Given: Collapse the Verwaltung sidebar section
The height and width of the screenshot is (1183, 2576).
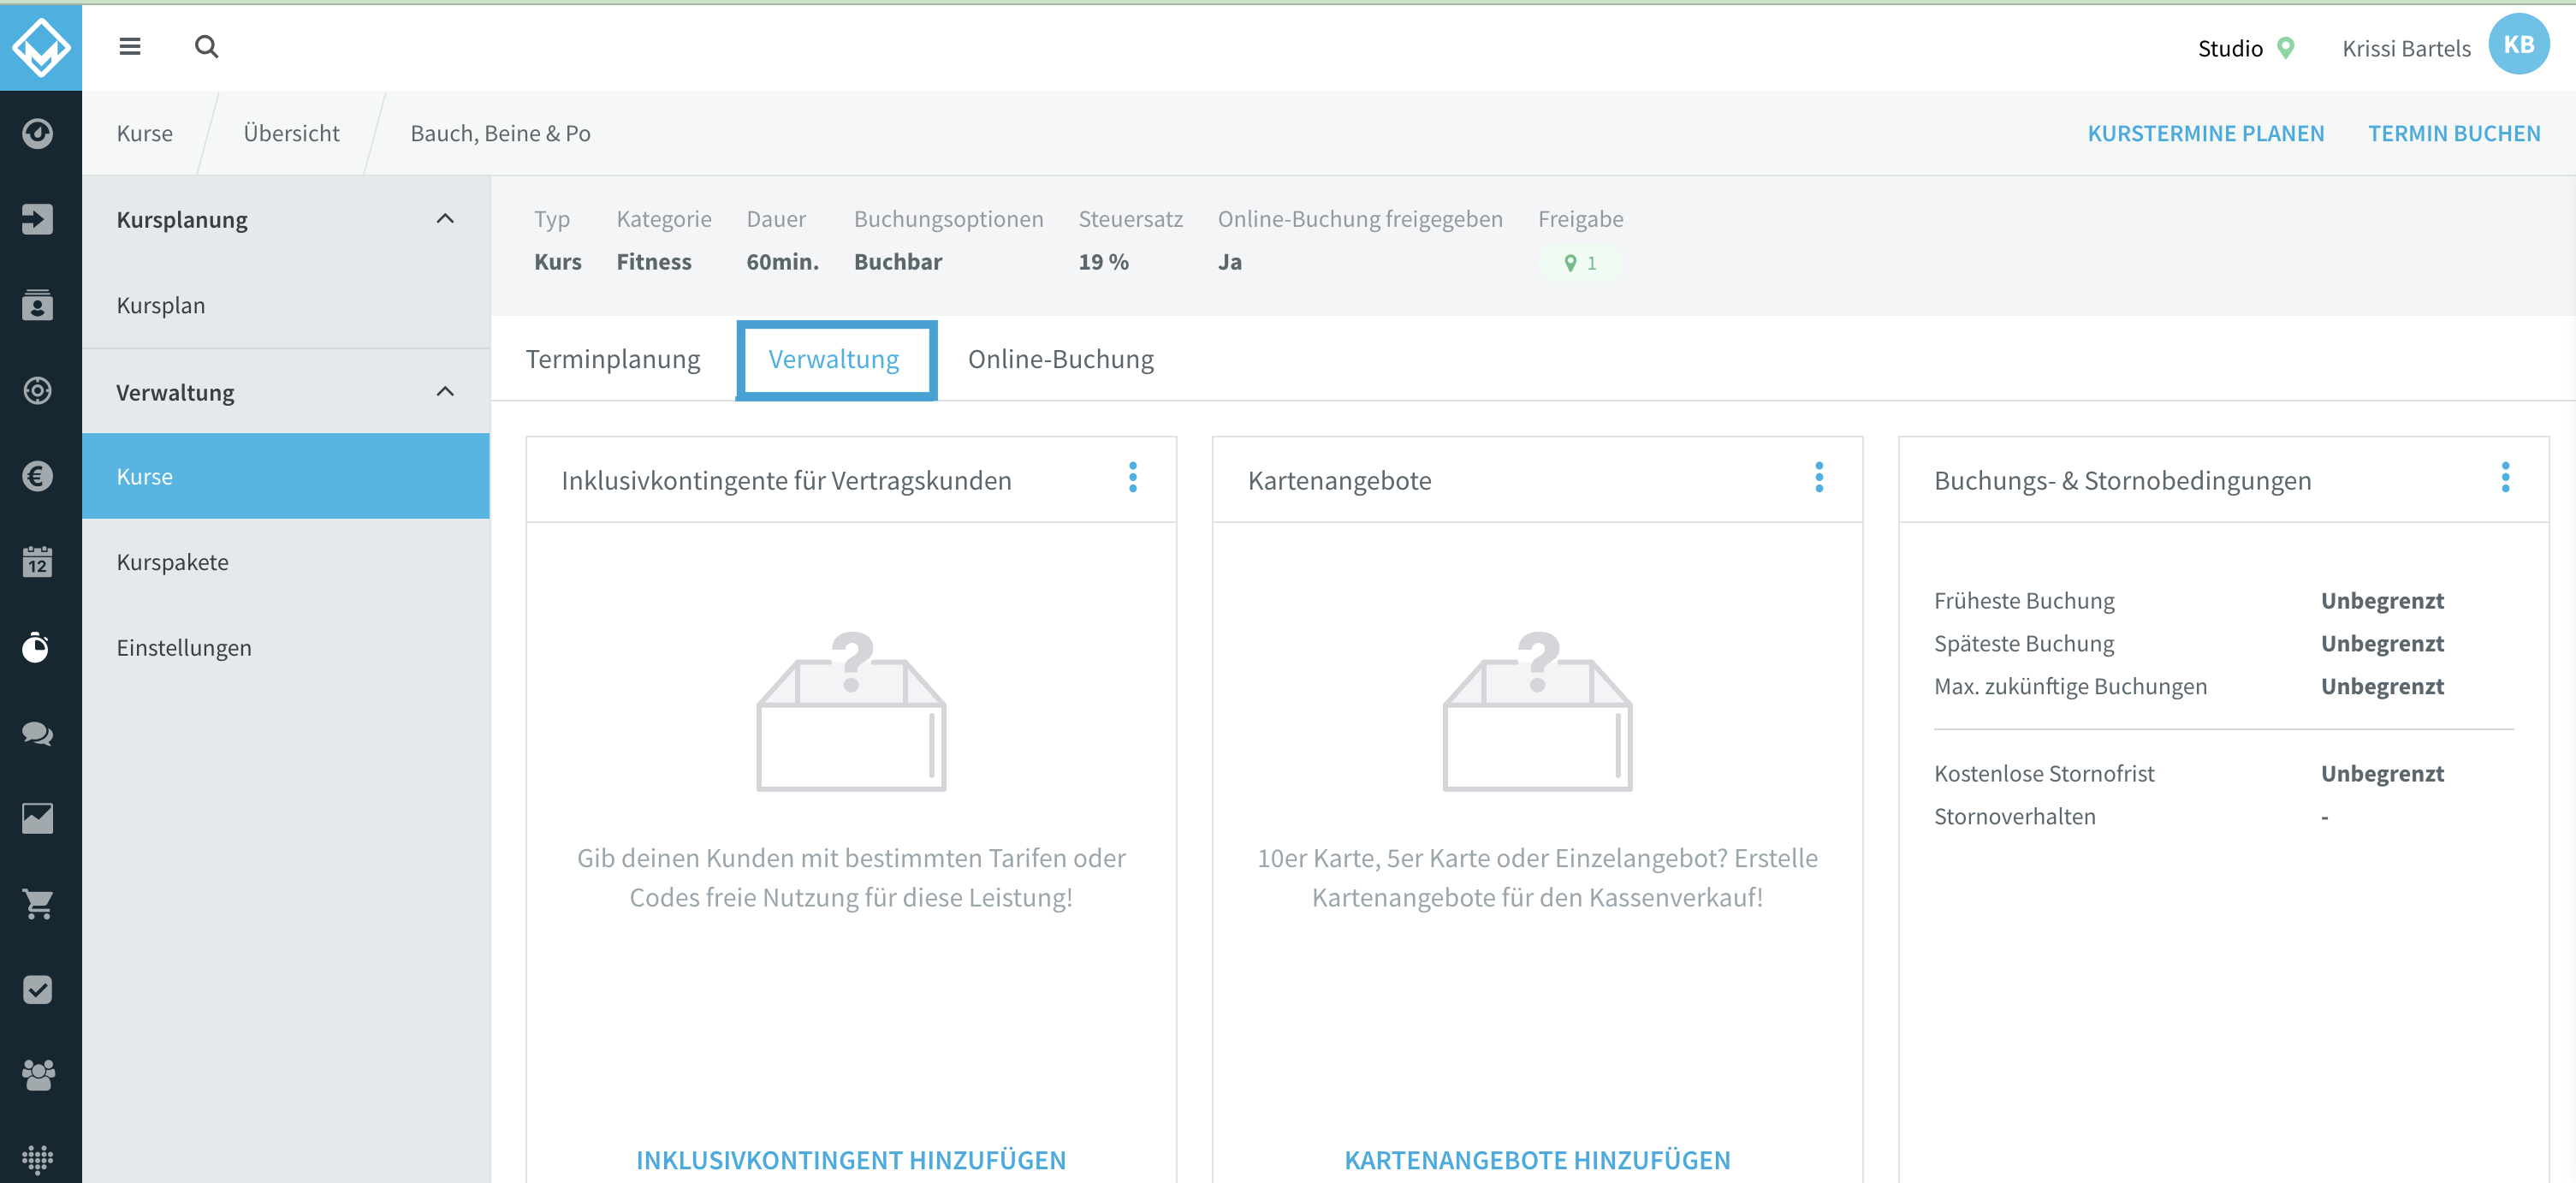Looking at the screenshot, I should (x=445, y=391).
